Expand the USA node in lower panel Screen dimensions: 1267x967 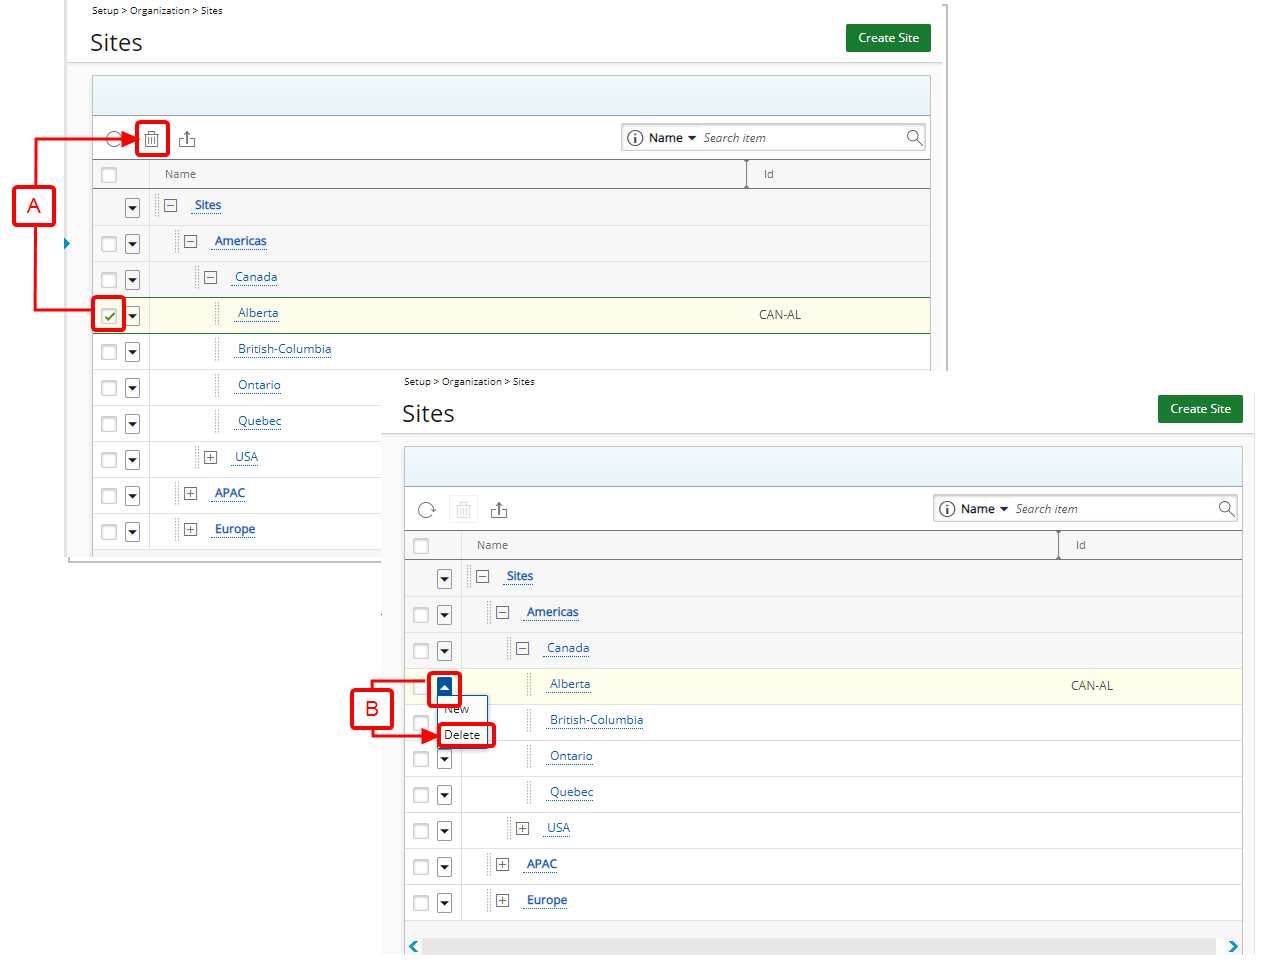522,828
